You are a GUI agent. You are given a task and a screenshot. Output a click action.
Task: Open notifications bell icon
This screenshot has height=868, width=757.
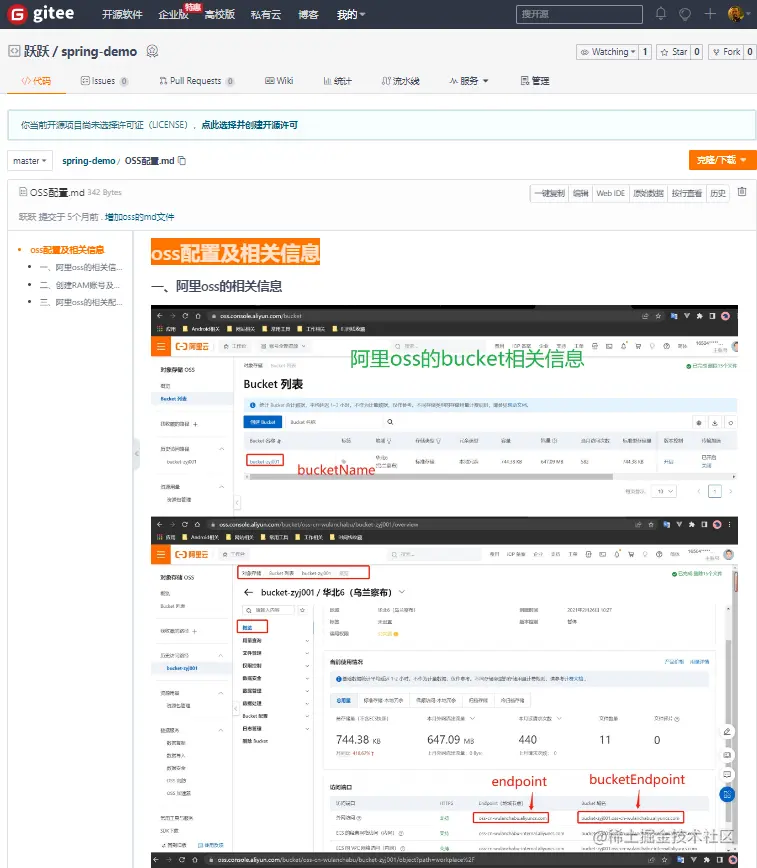click(661, 14)
